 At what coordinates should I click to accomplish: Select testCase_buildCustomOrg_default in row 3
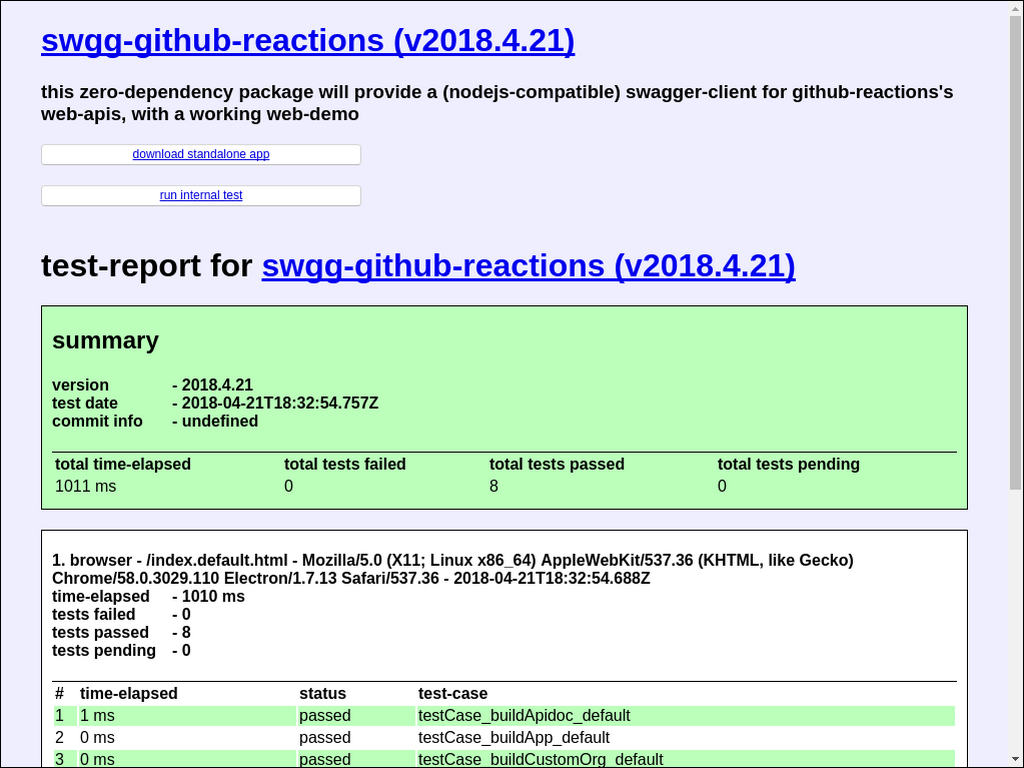click(540, 760)
